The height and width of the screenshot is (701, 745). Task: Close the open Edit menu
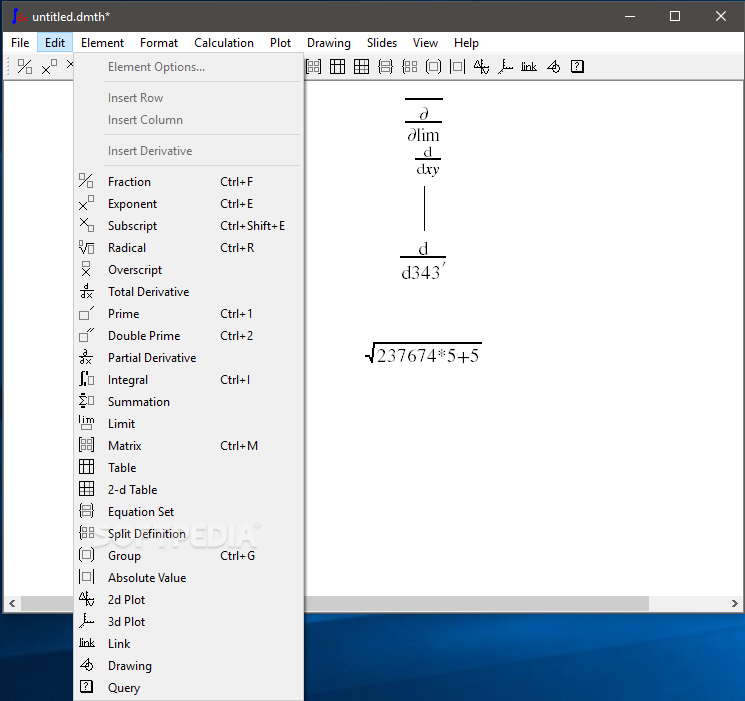pyautogui.click(x=55, y=43)
